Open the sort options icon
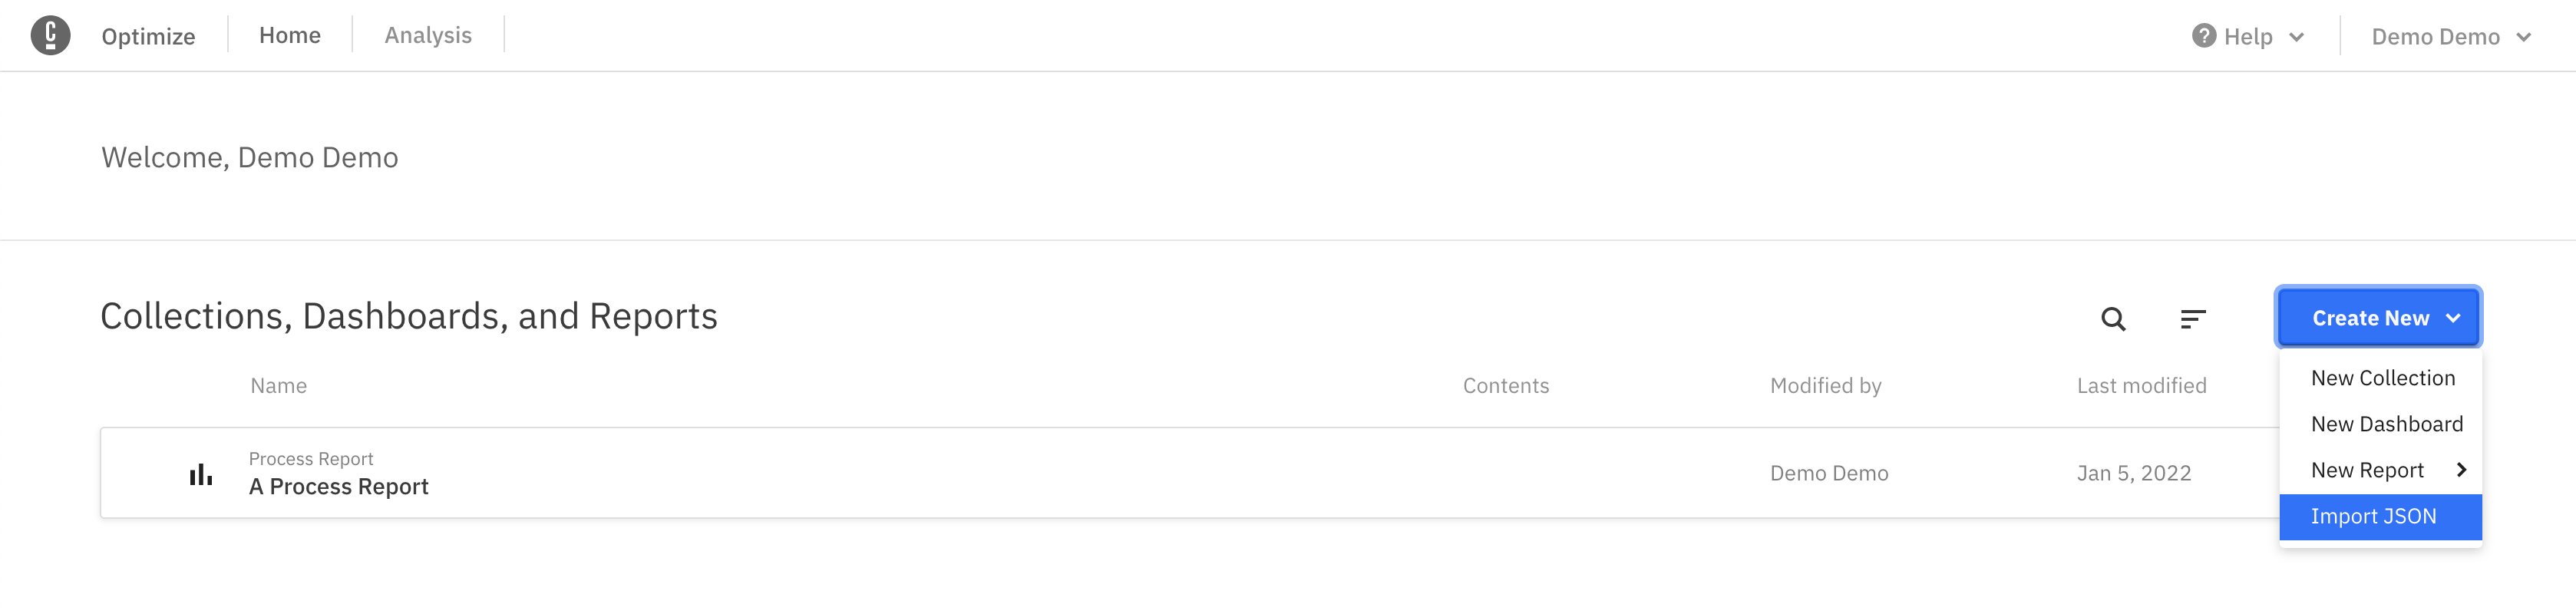This screenshot has width=2576, height=614. (x=2192, y=319)
